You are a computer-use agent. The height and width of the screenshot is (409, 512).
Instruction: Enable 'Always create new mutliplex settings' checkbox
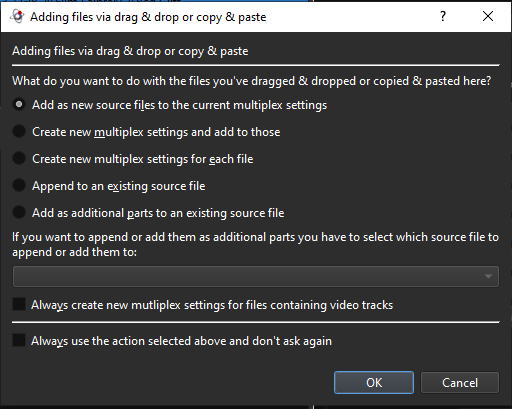(x=19, y=304)
